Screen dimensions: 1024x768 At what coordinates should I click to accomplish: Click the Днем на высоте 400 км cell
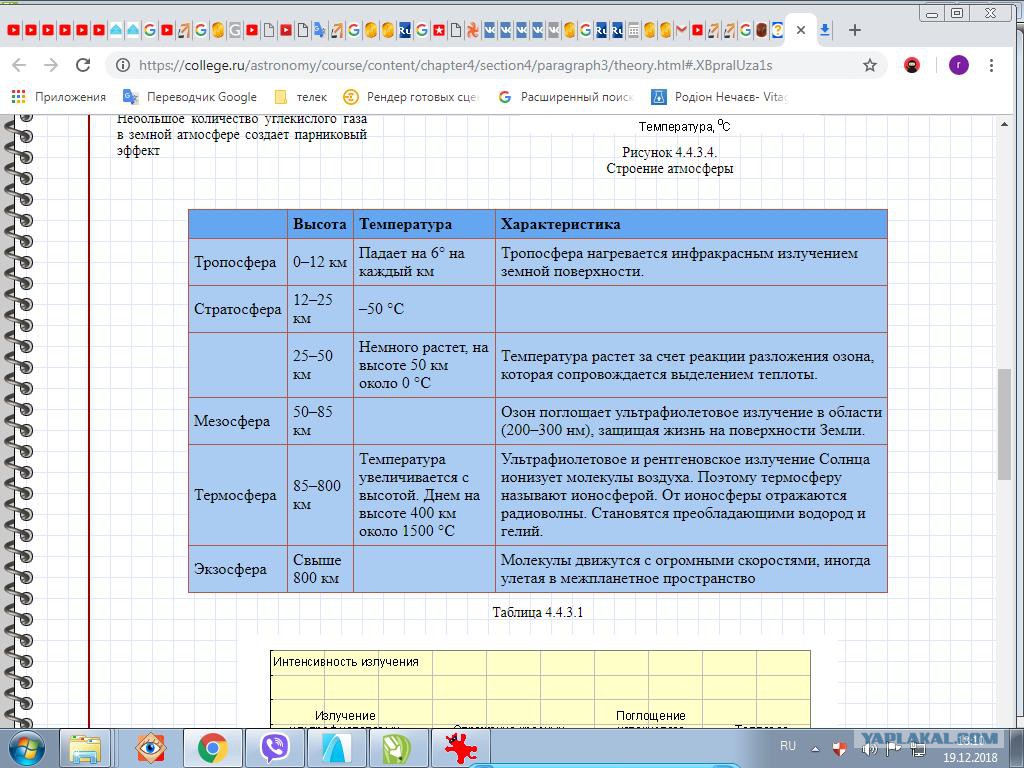click(424, 495)
